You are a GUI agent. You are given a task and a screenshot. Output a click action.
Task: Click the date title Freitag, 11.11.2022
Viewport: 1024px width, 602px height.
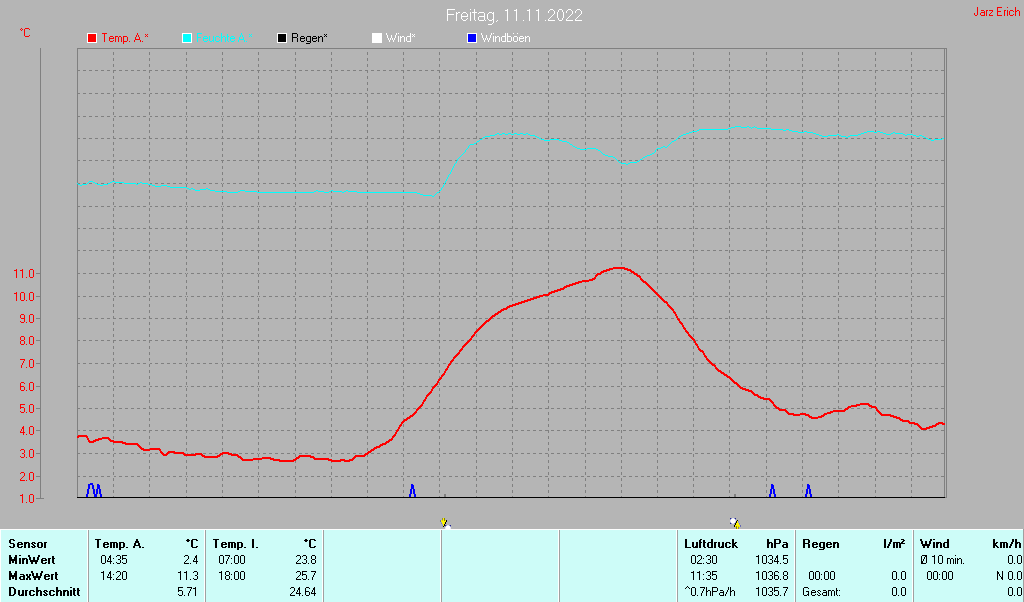[514, 15]
